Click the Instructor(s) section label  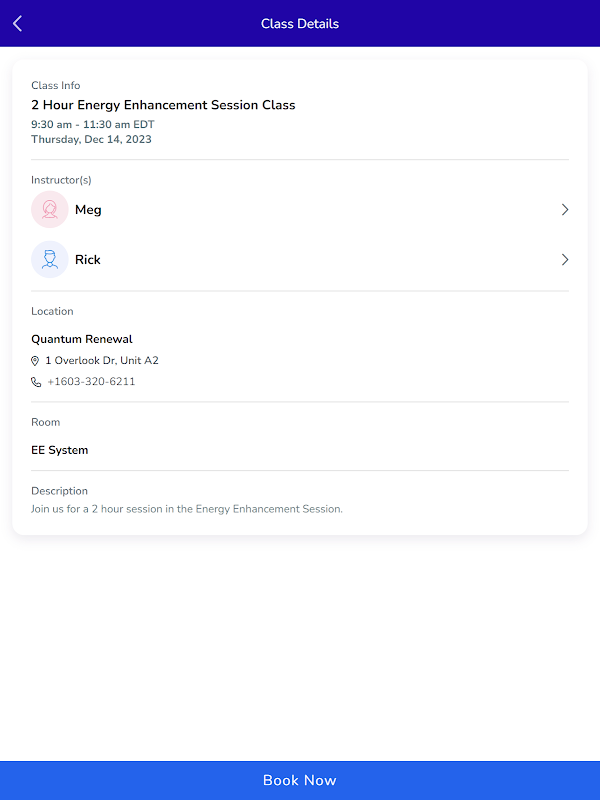pyautogui.click(x=61, y=180)
